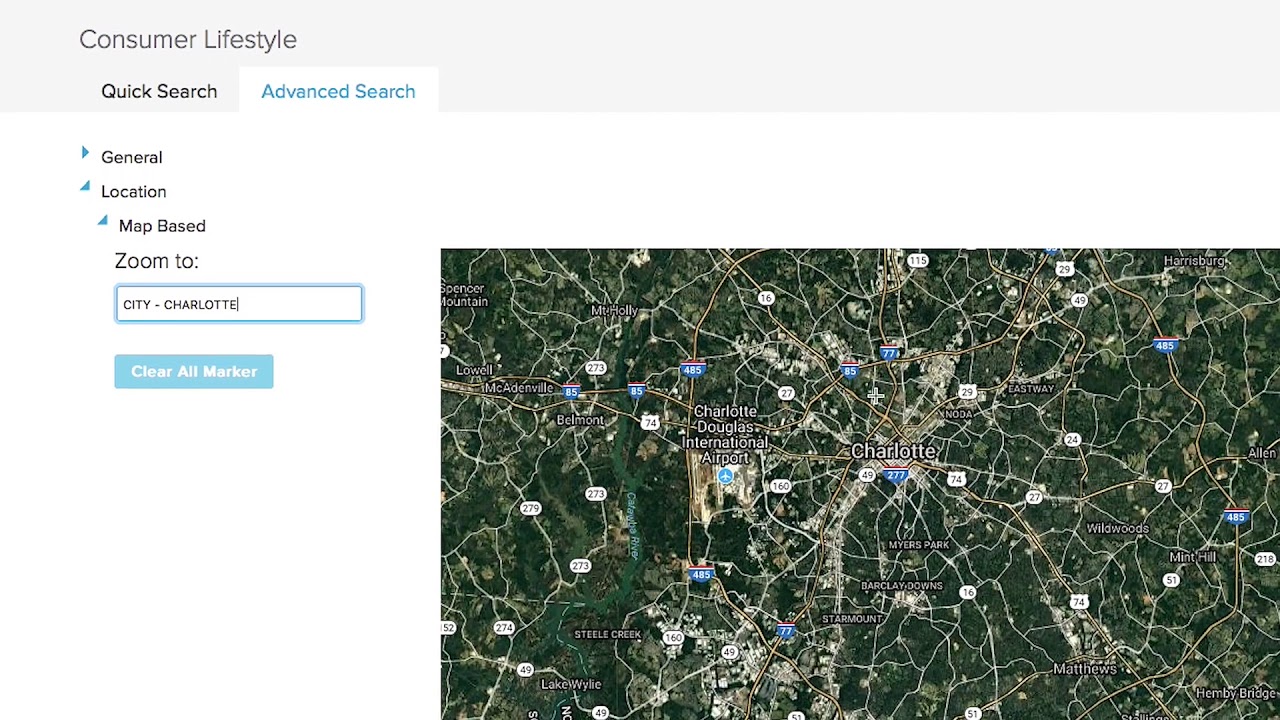Click the Steele Creek label on map
Screen dimensions: 1280x720
[x=607, y=634]
